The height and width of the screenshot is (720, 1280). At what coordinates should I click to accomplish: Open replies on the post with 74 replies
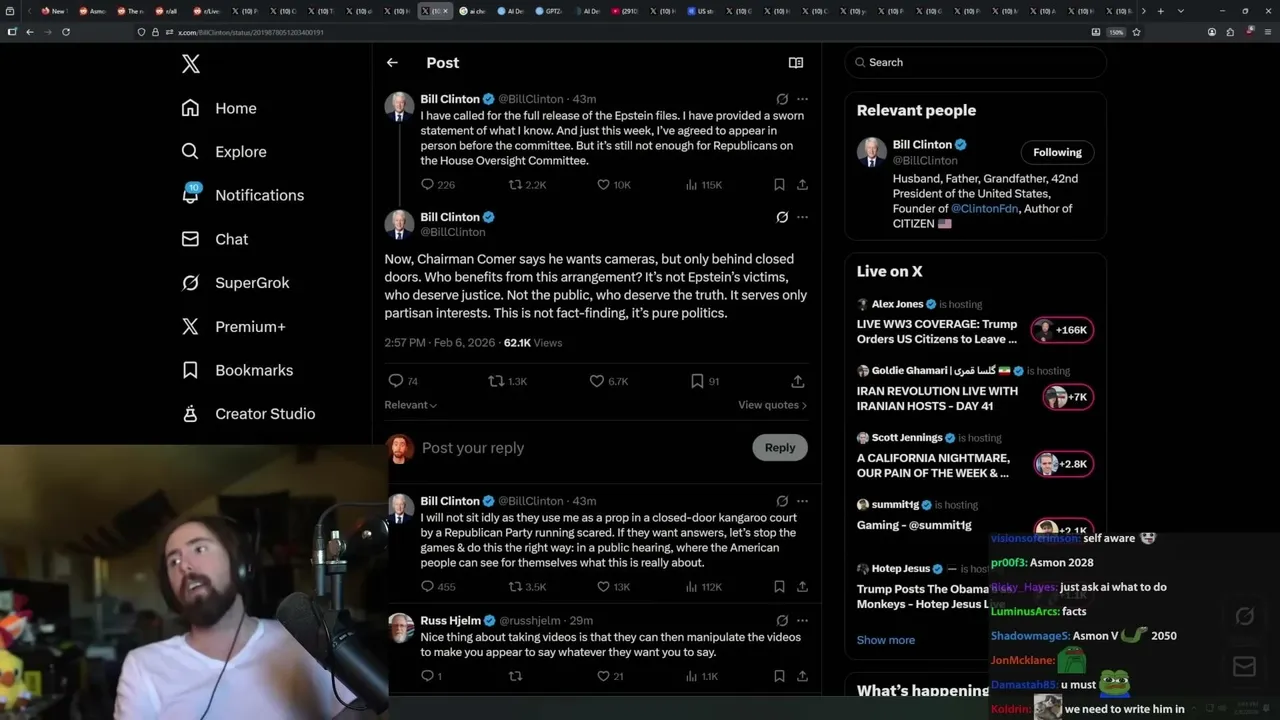pos(402,381)
